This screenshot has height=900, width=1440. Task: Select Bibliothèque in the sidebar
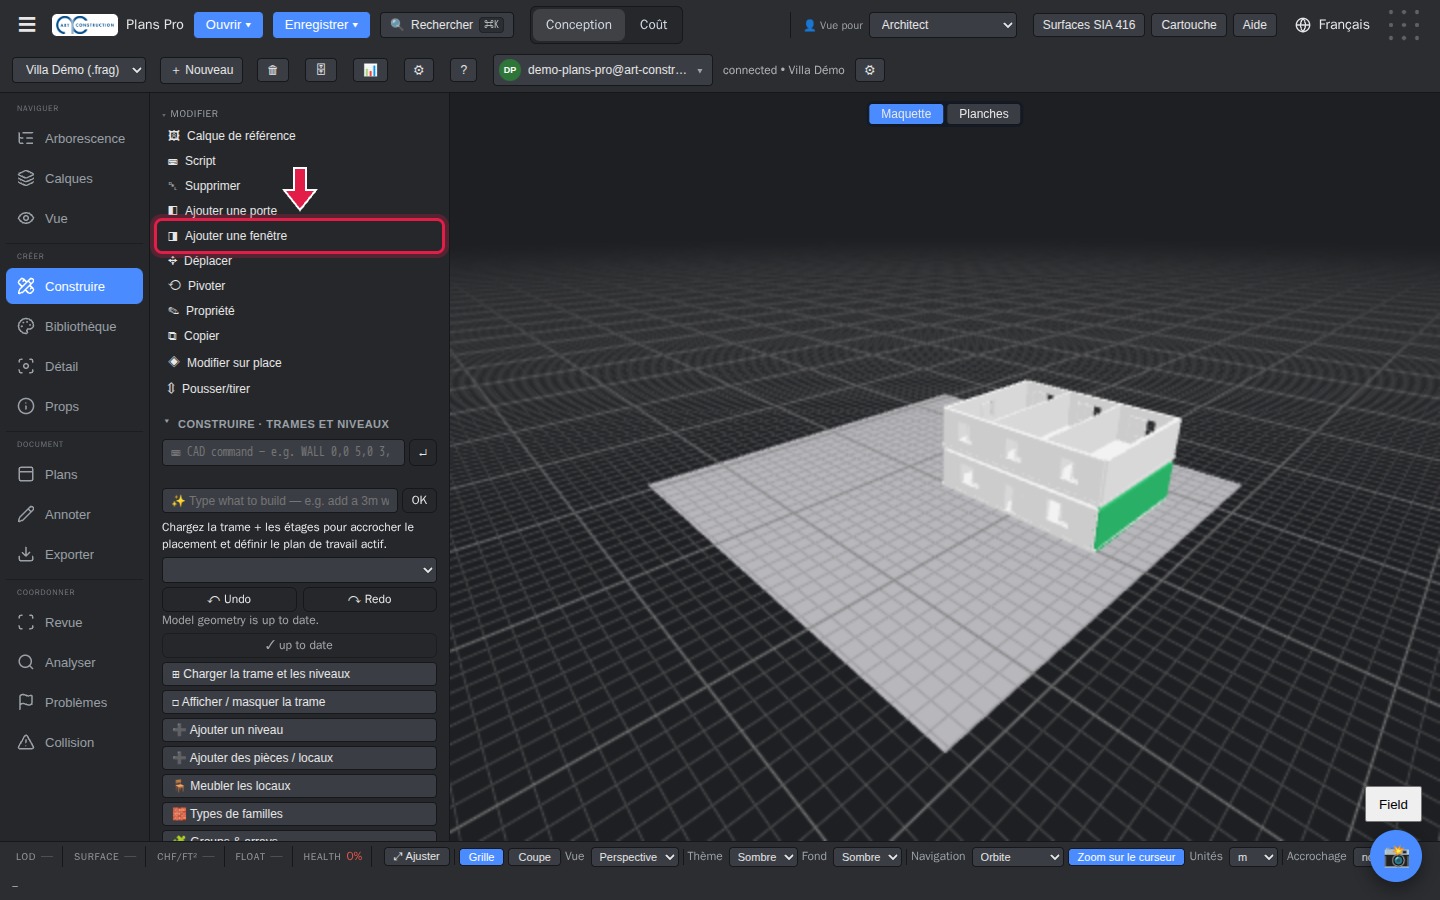click(74, 327)
